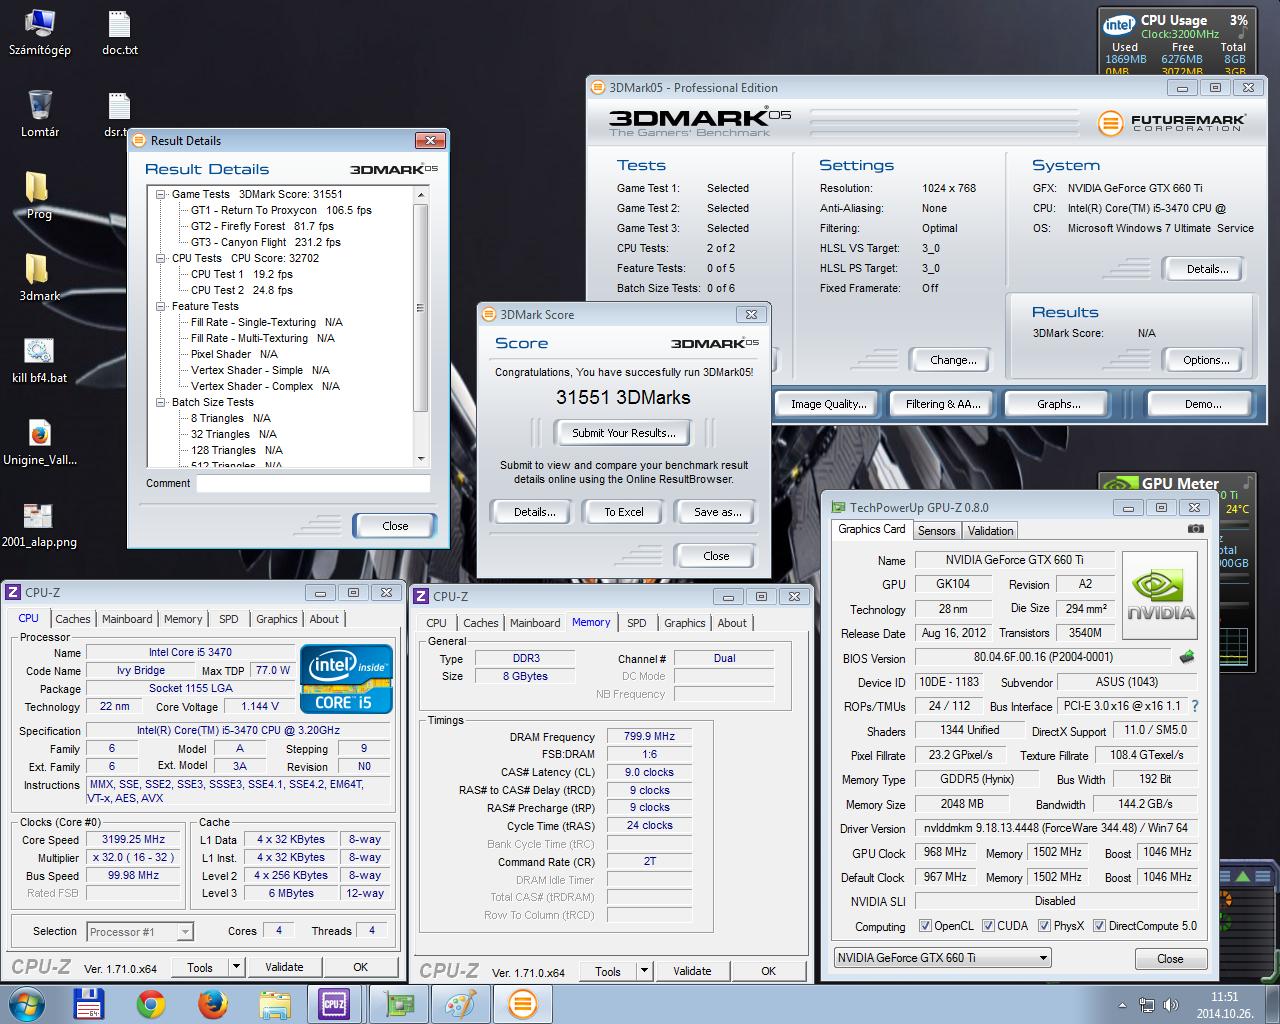The width and height of the screenshot is (1280, 1024).
Task: Open the kill bf4.bat desktop file
Action: pyautogui.click(x=39, y=352)
